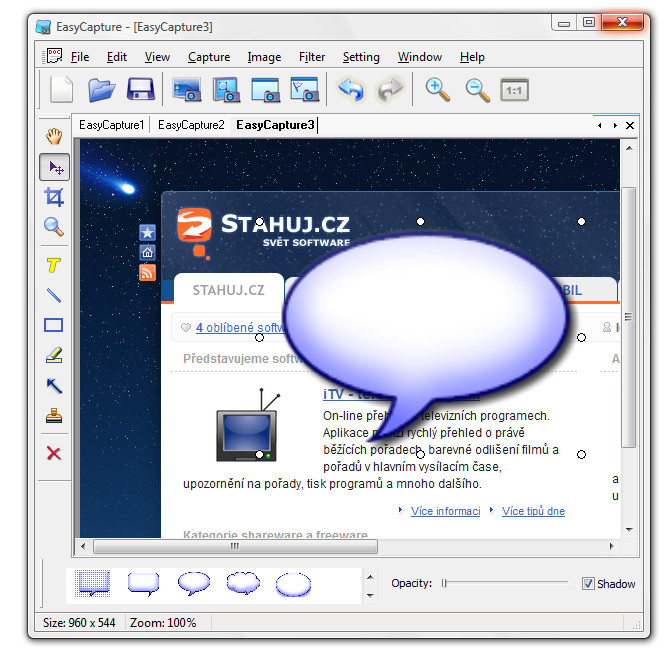
Task: Open the Capture menu
Action: point(209,57)
